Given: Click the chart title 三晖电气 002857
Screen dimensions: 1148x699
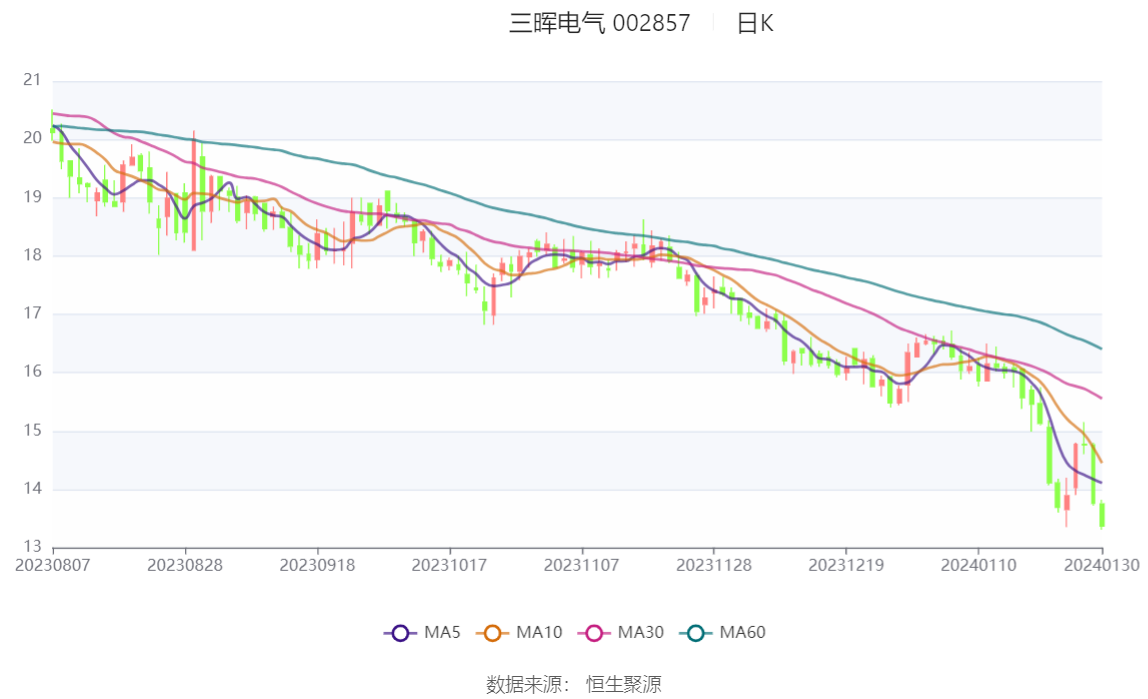Looking at the screenshot, I should [x=600, y=23].
